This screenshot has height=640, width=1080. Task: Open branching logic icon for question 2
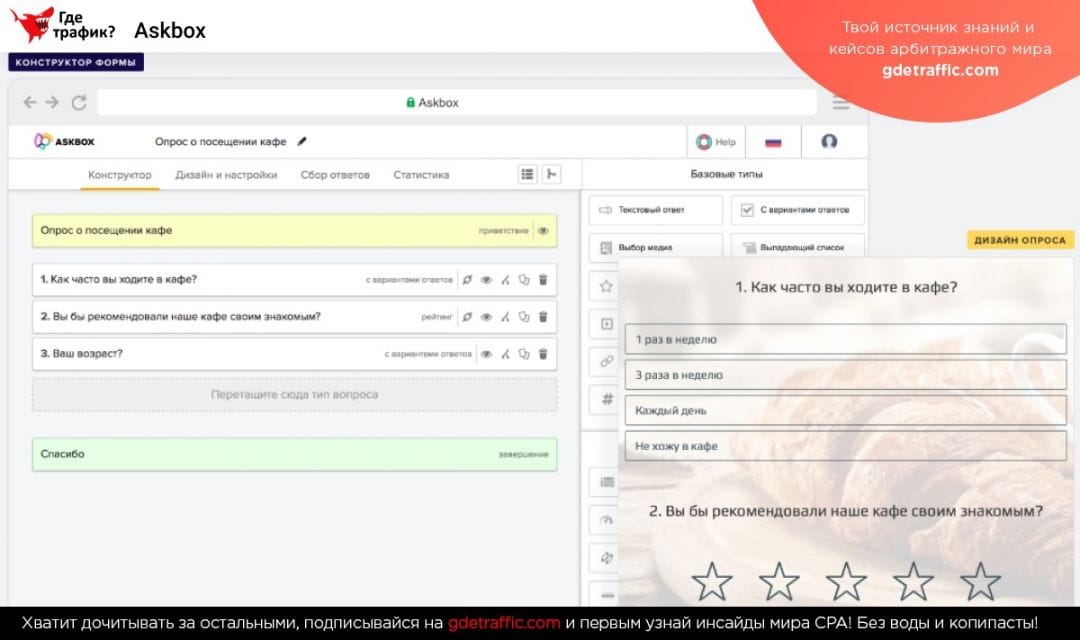click(506, 317)
